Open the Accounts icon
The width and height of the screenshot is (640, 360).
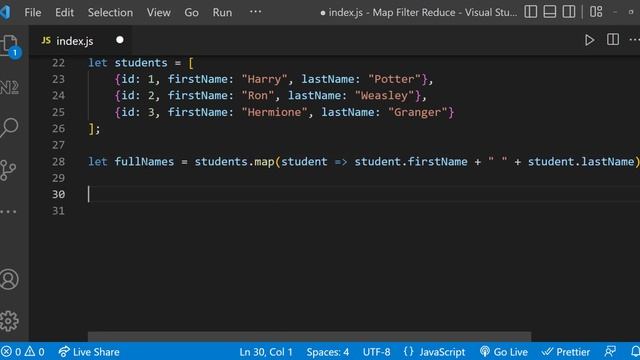(9, 280)
